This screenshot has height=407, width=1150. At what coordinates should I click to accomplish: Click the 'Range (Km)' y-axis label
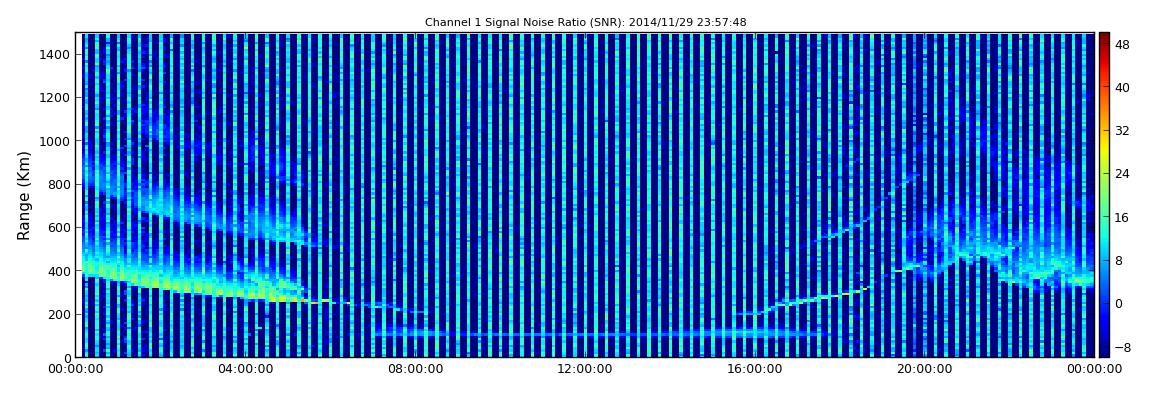[x=24, y=196]
